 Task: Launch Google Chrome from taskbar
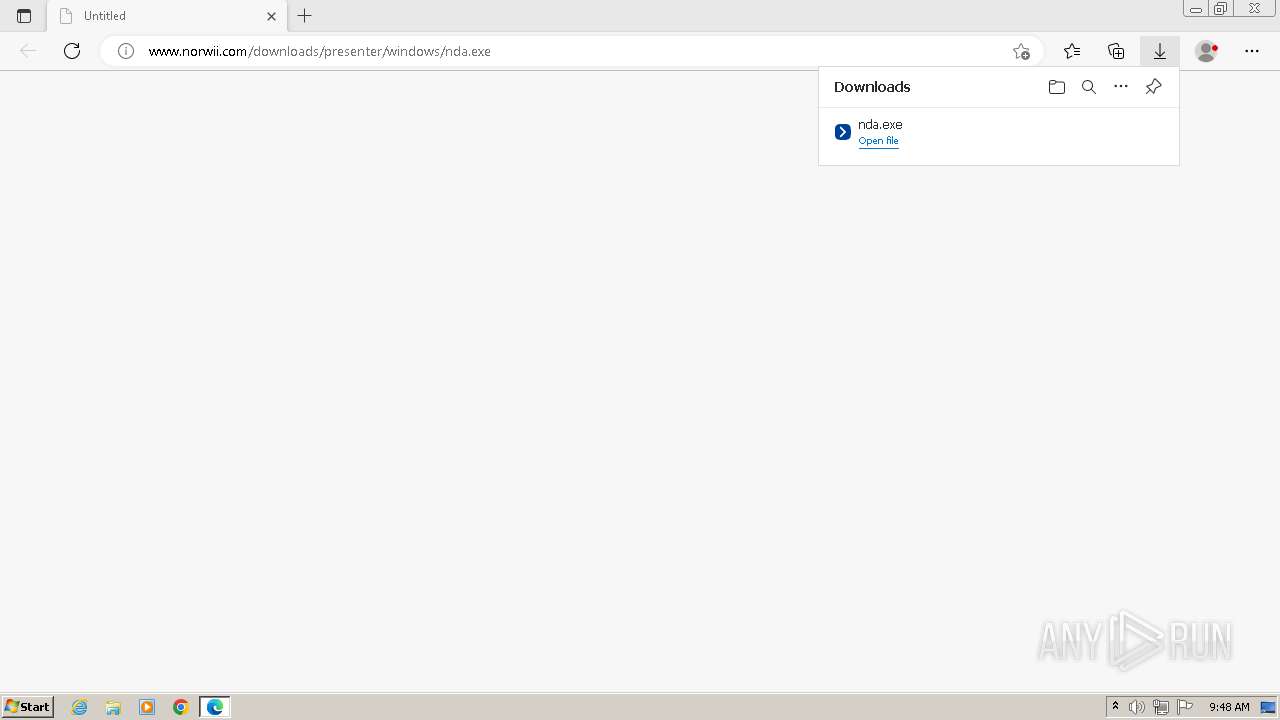click(181, 707)
